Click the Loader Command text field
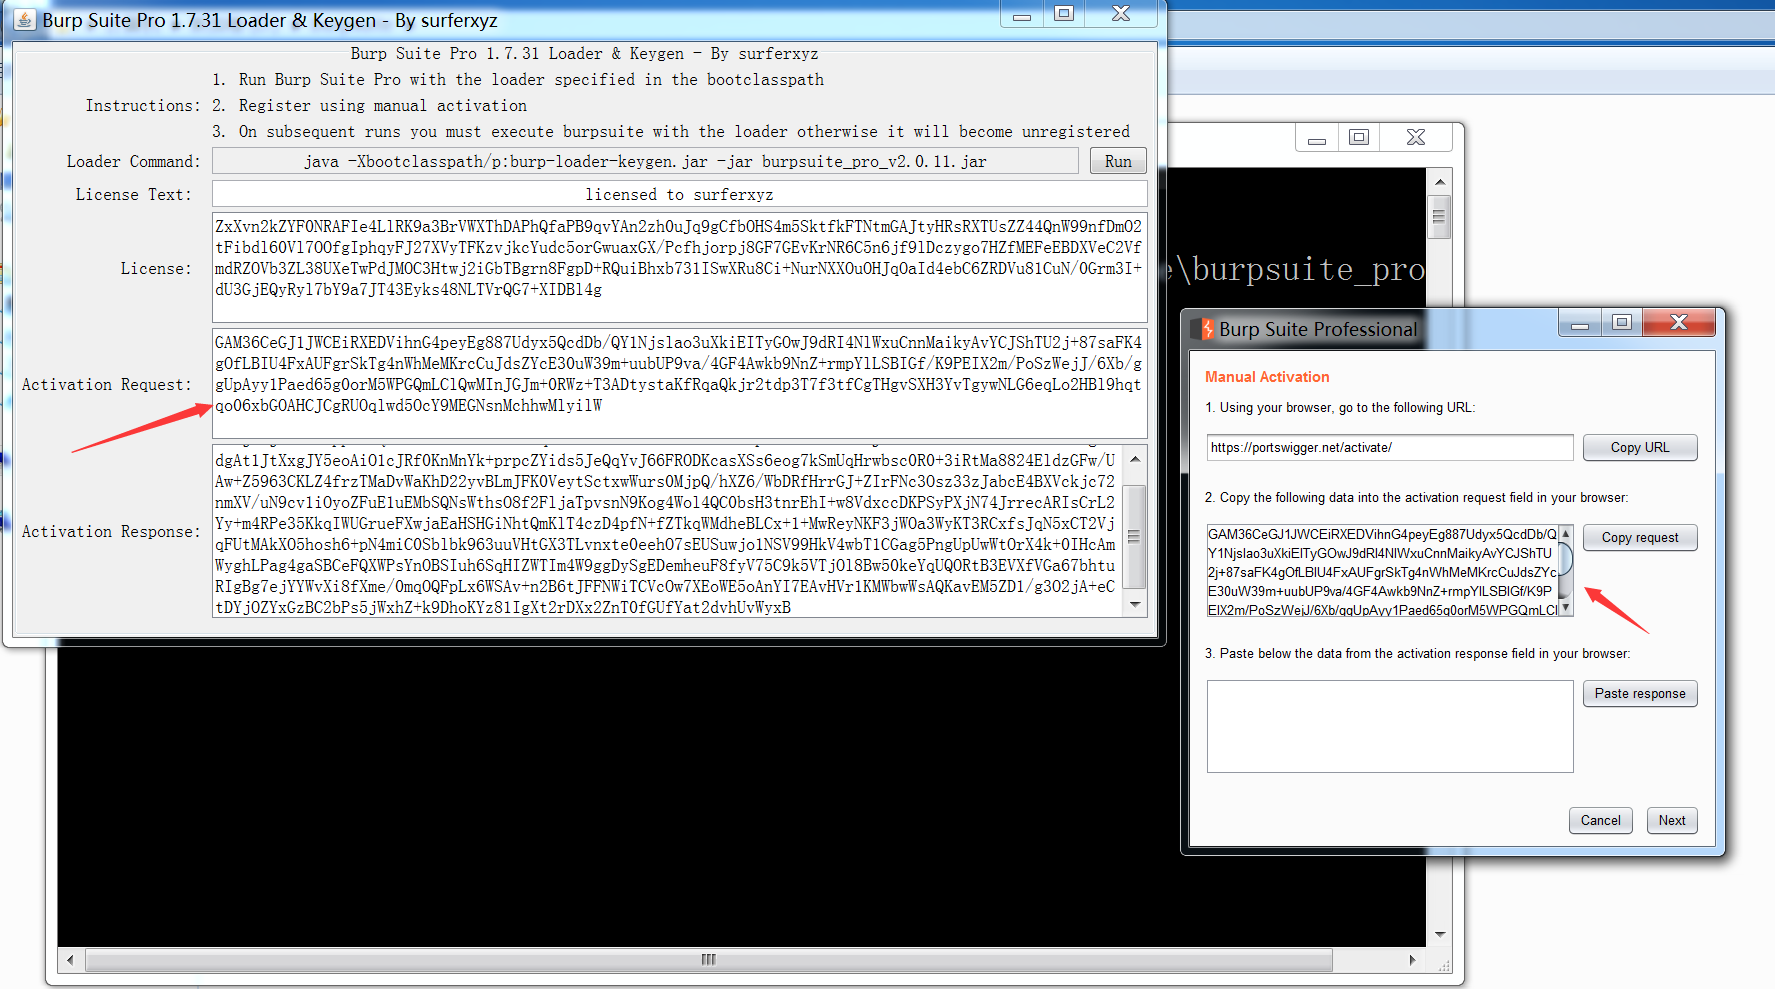Image resolution: width=1775 pixels, height=989 pixels. coord(645,161)
